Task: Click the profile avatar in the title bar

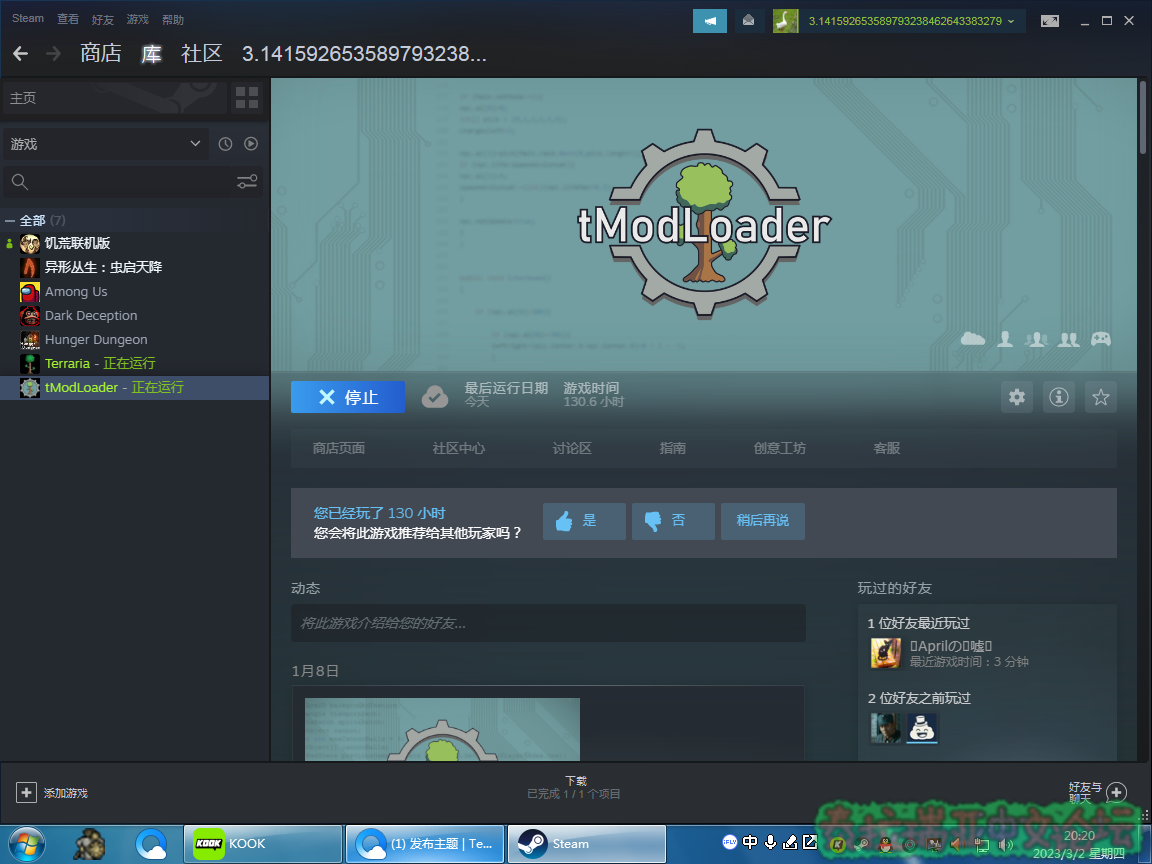Action: pos(785,21)
